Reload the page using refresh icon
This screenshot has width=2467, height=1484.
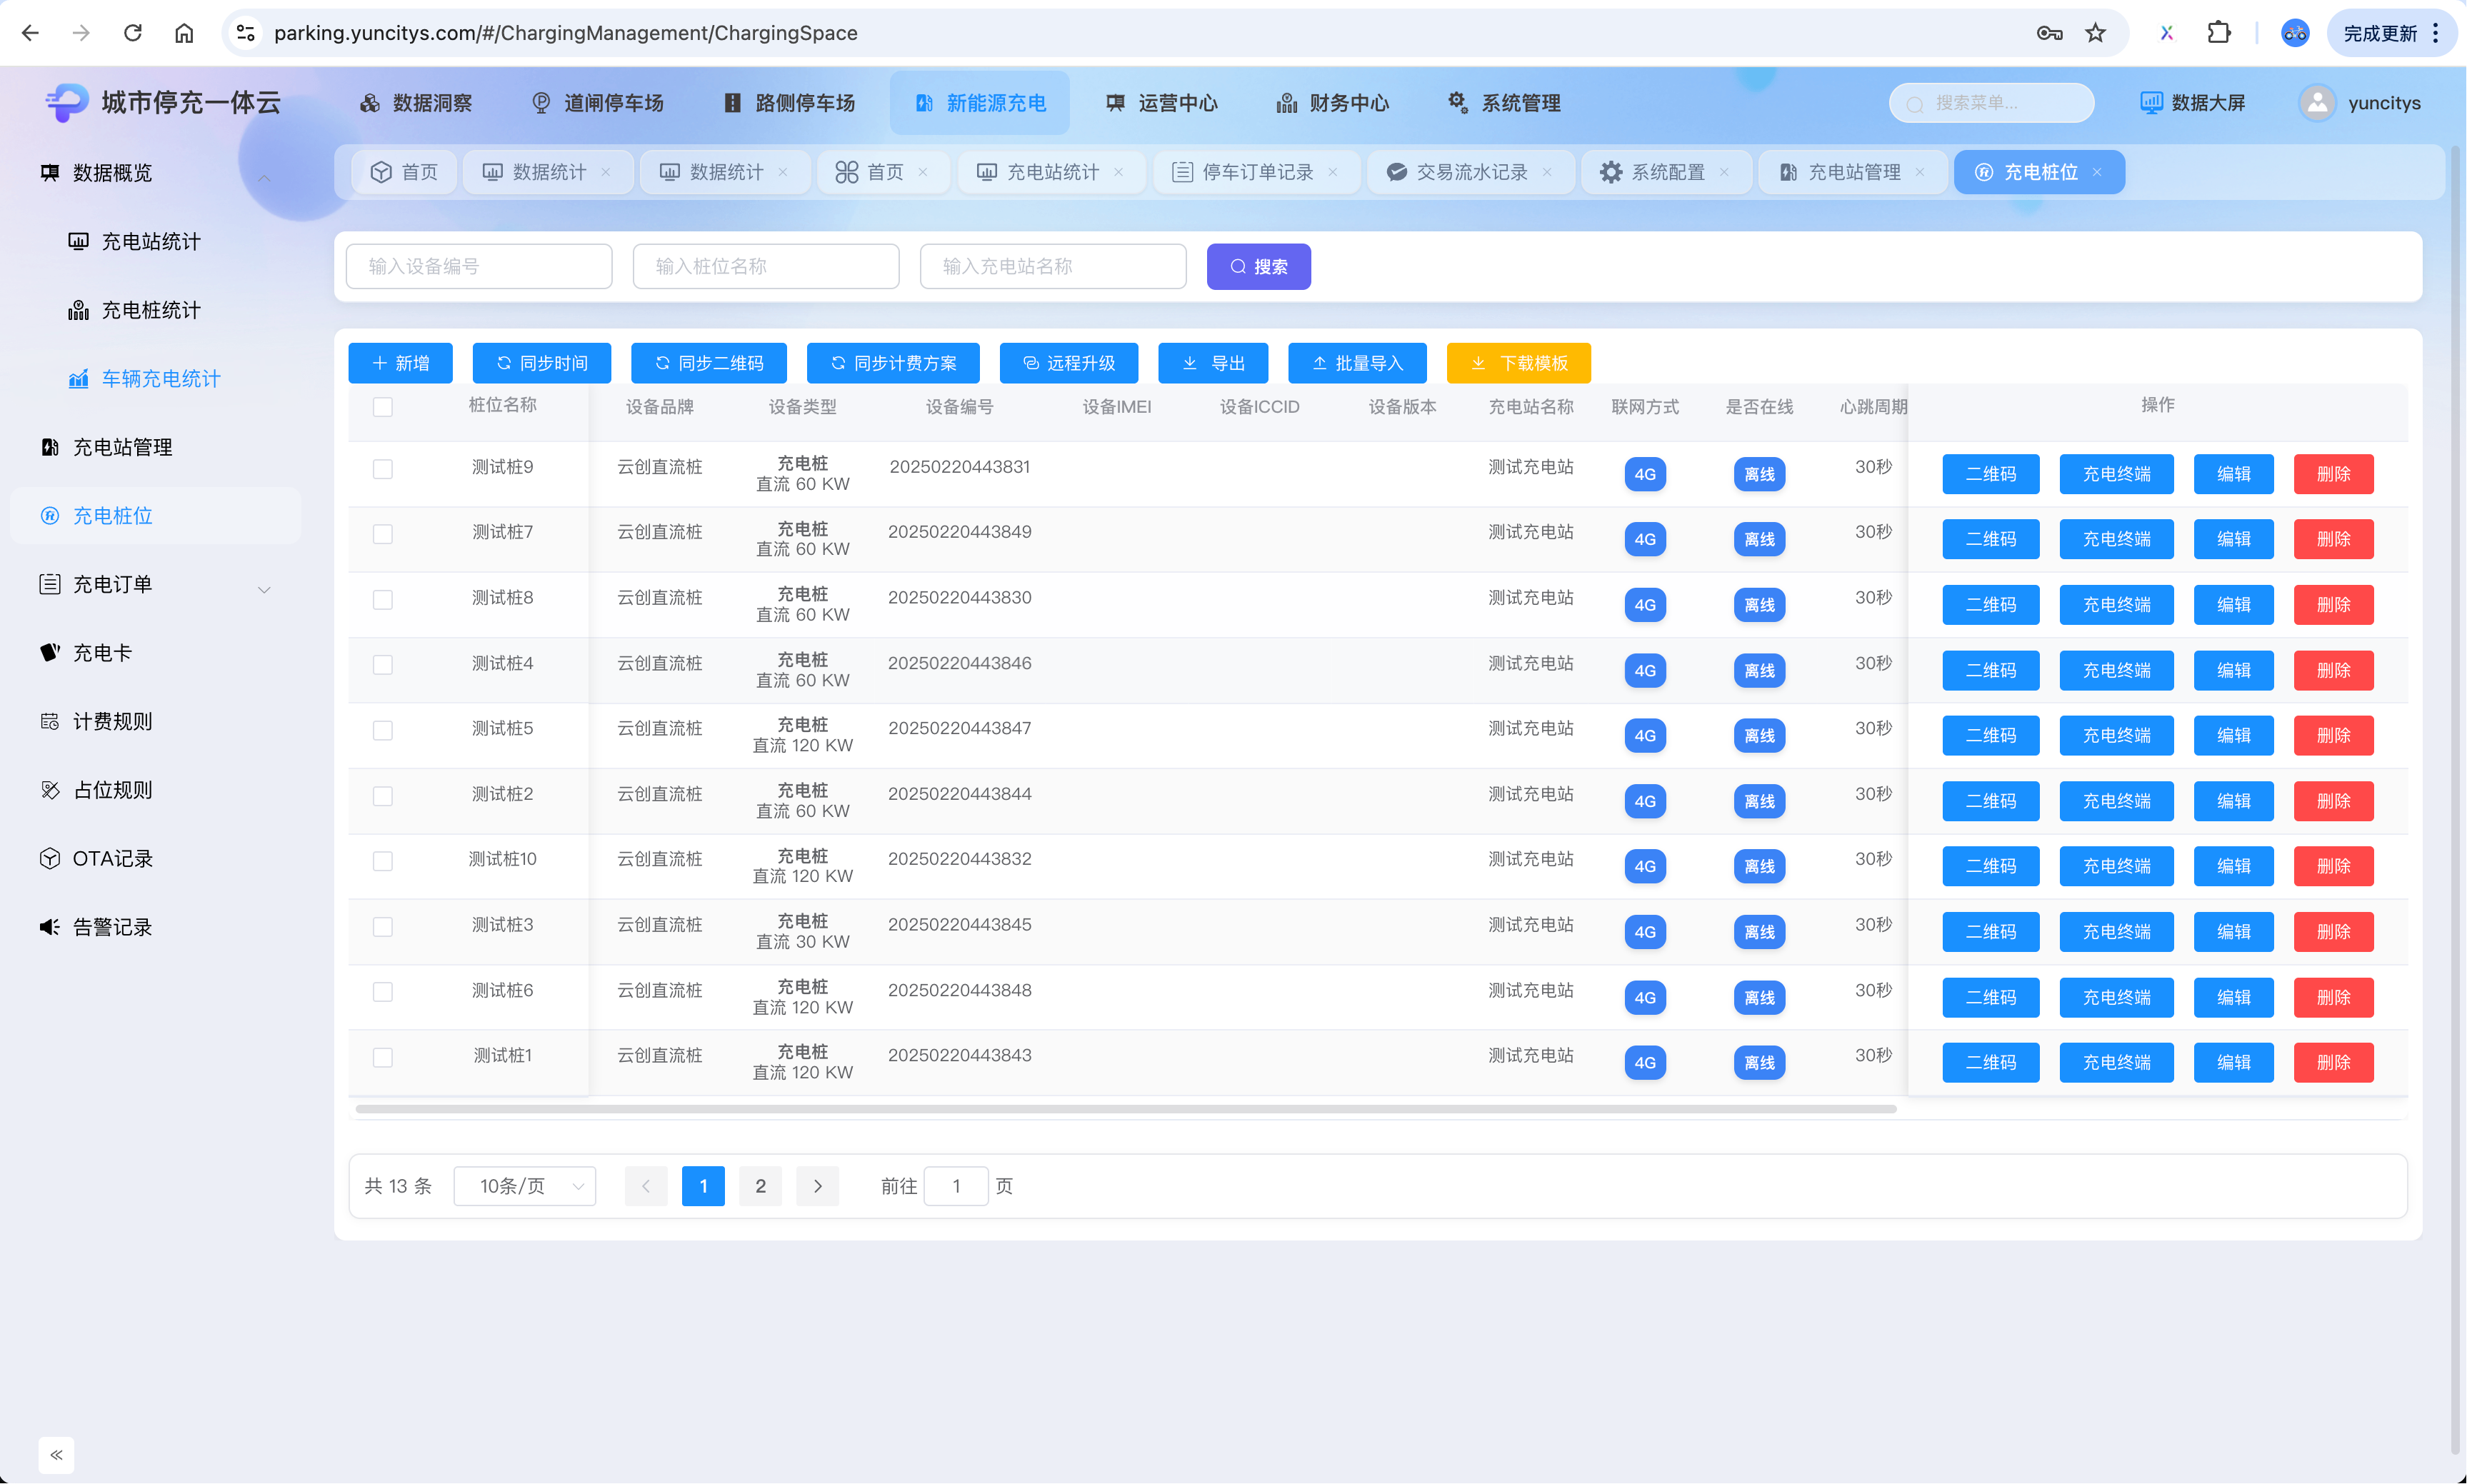[132, 33]
